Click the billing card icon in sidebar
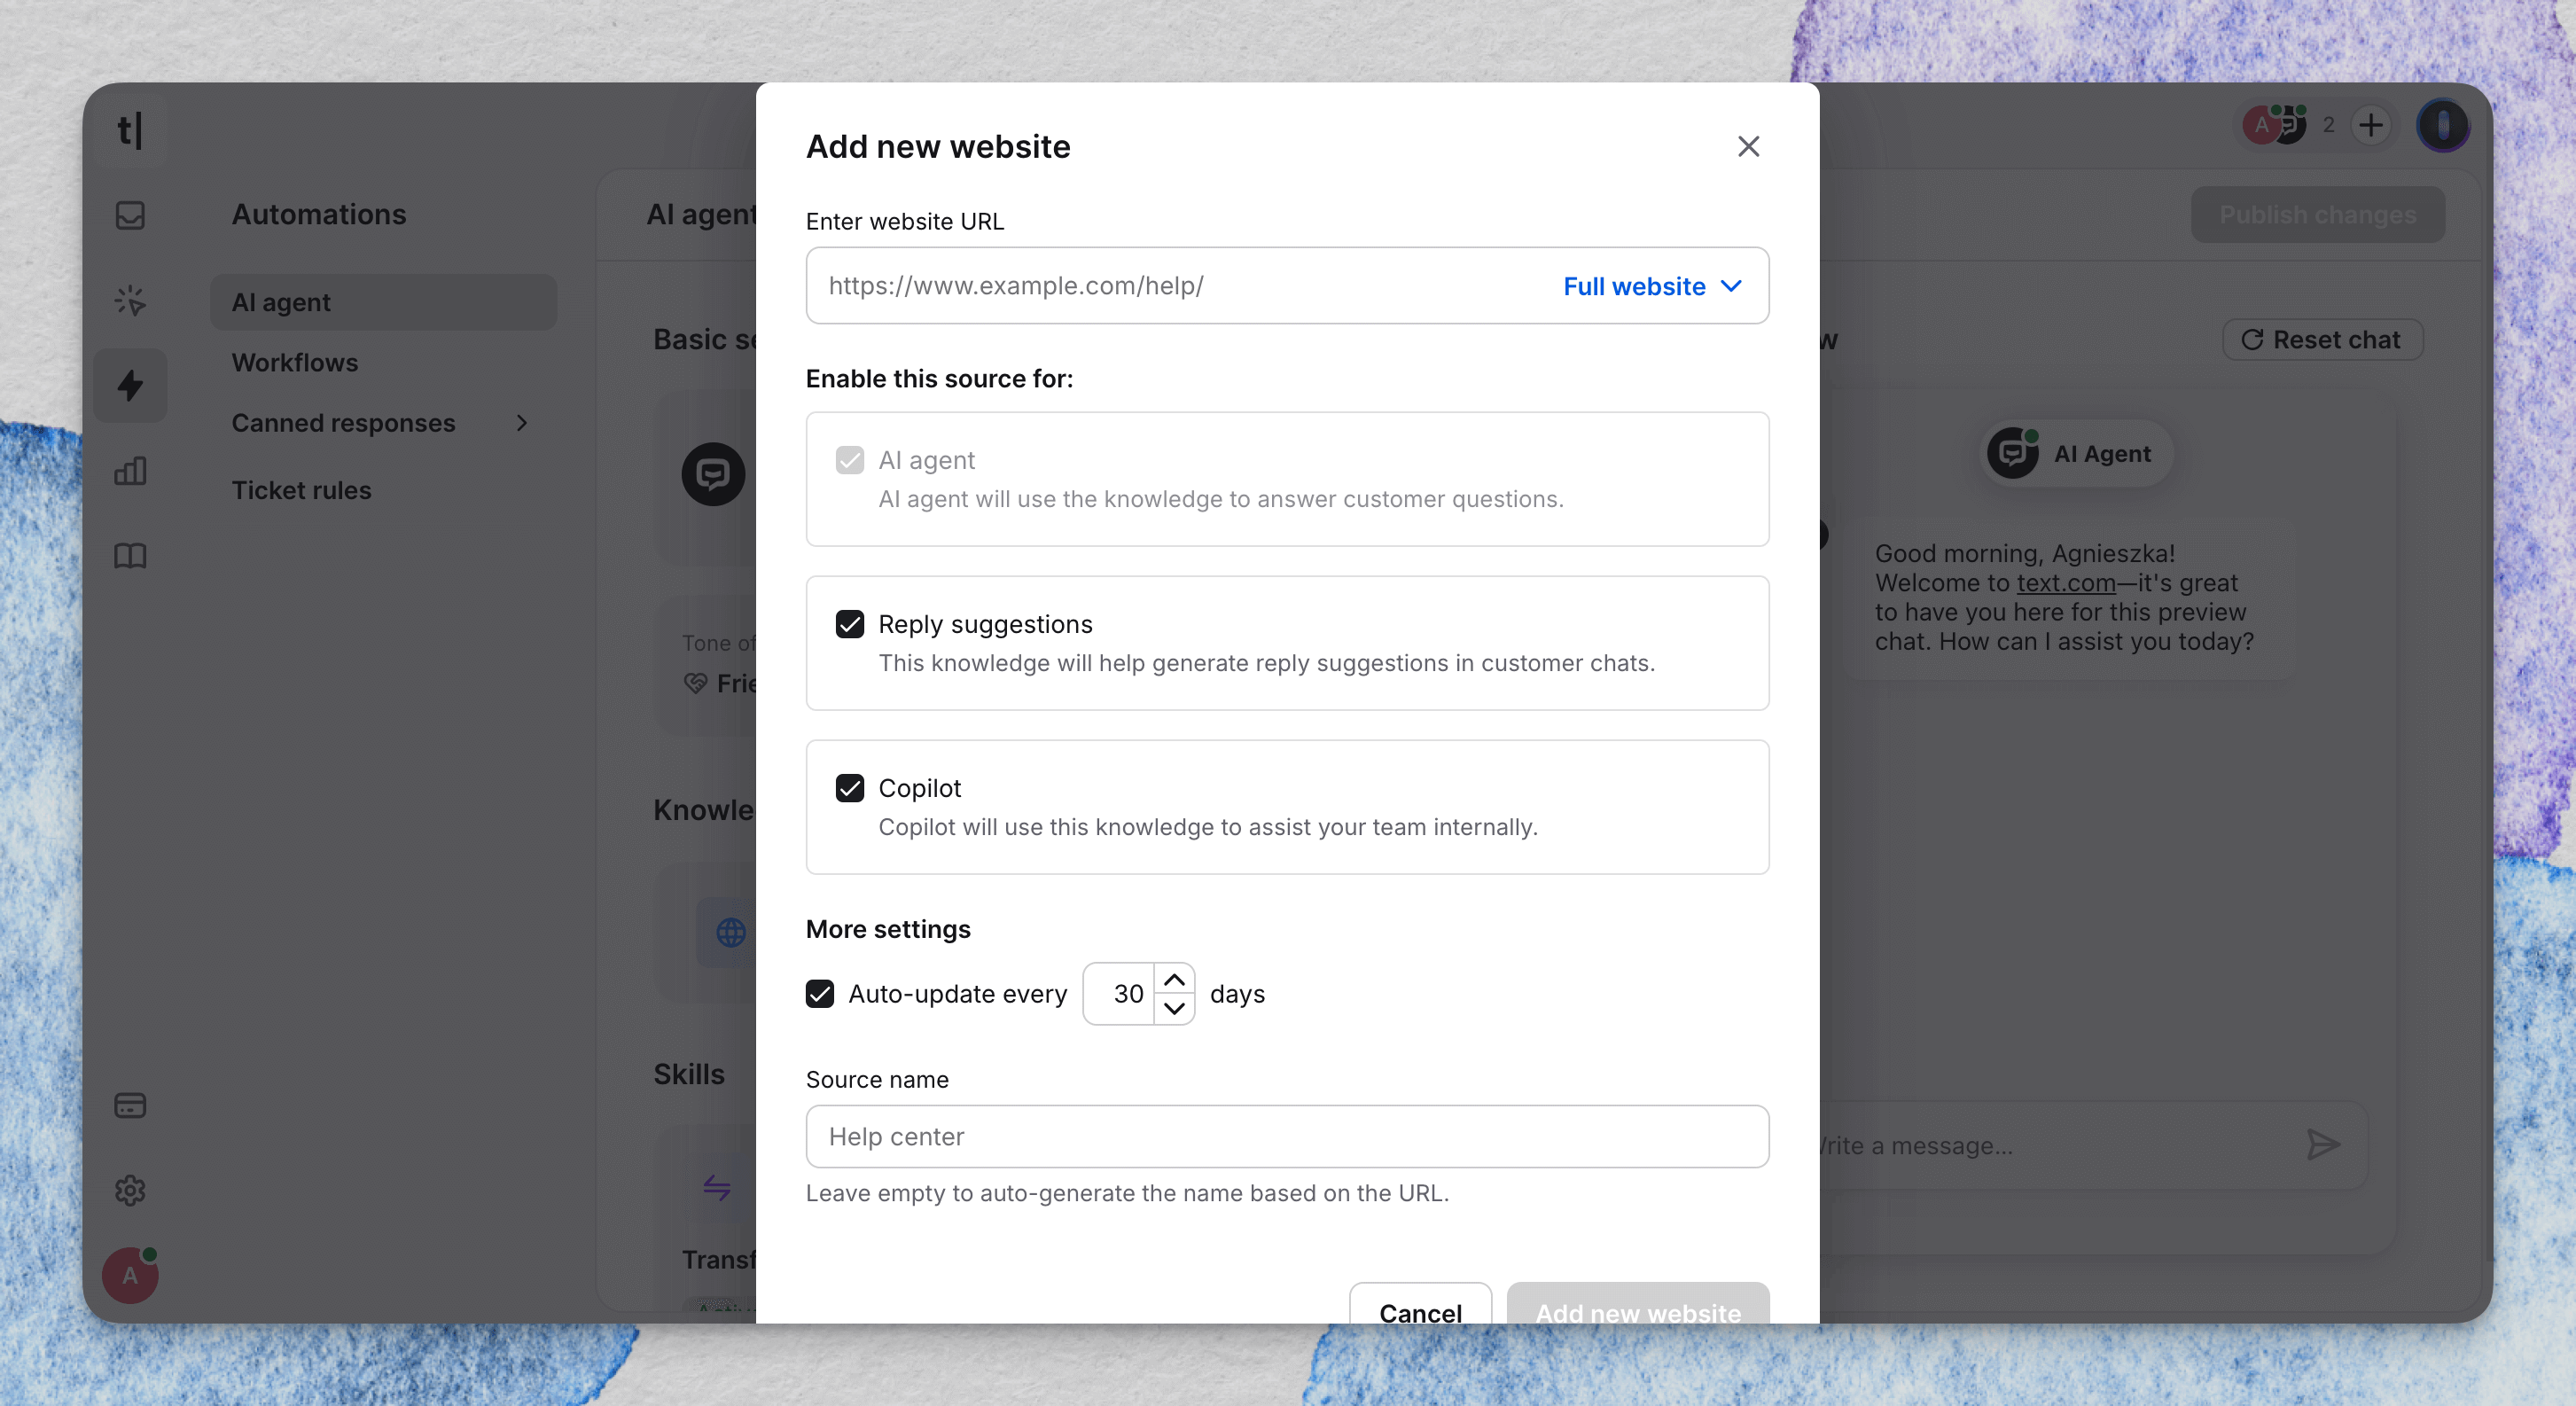 pyautogui.click(x=130, y=1105)
